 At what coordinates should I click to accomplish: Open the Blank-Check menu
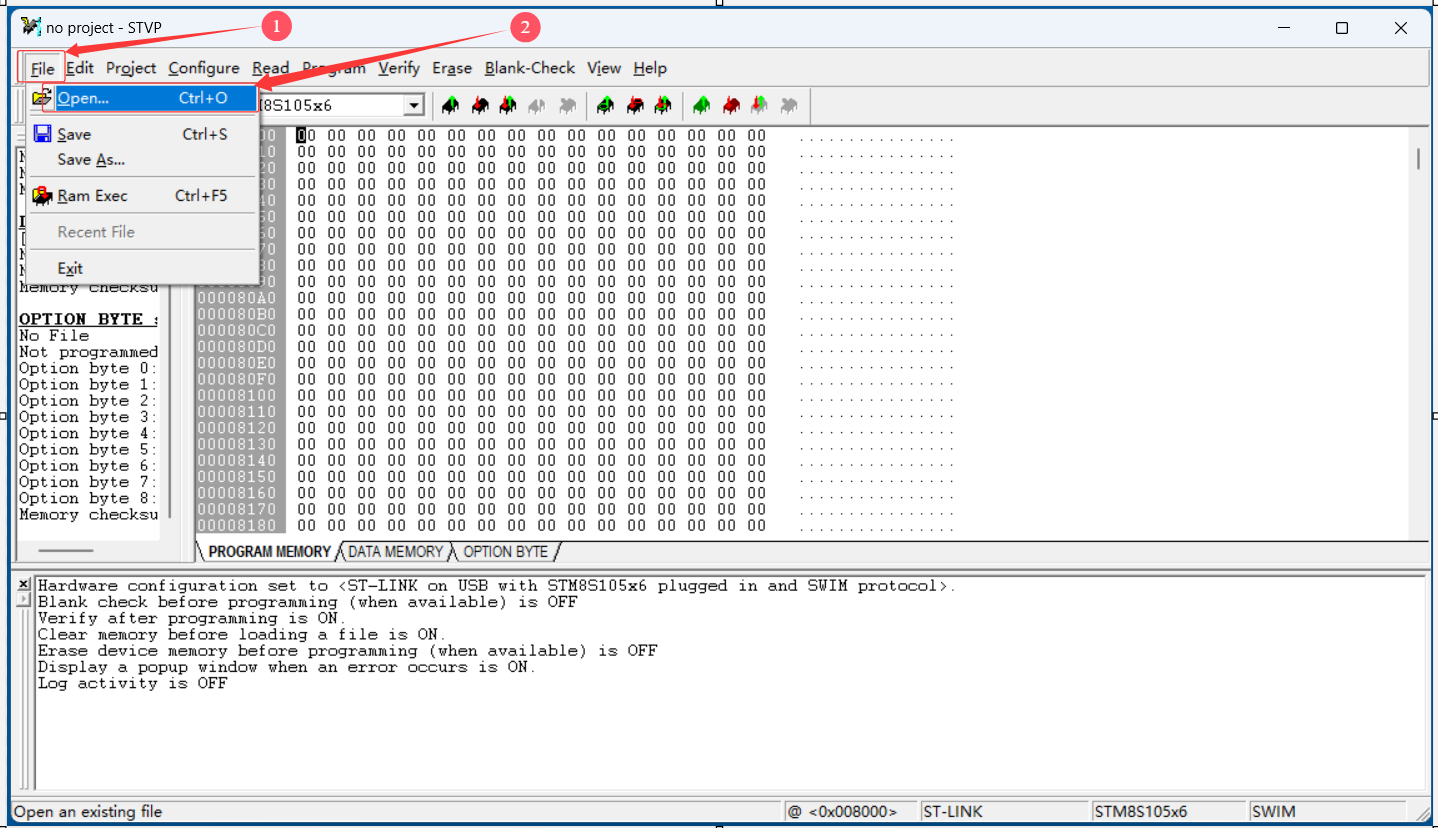(x=530, y=68)
